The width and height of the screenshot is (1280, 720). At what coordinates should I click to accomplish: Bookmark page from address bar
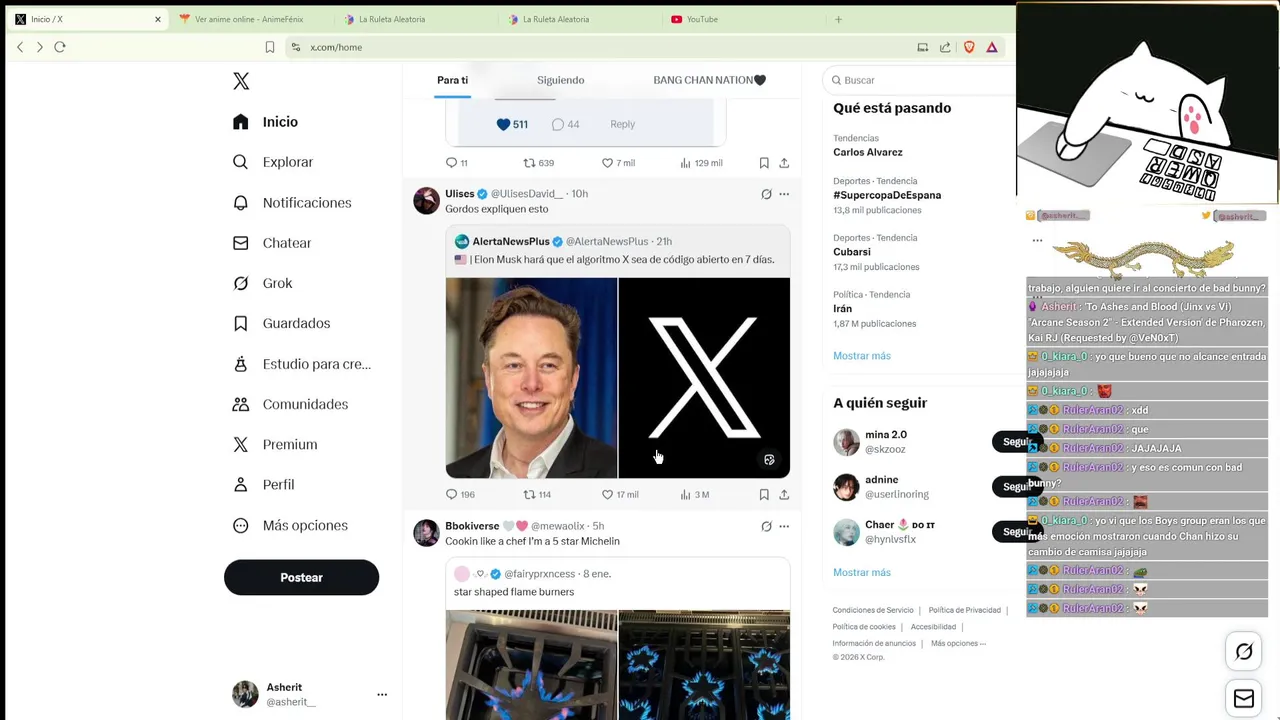(x=270, y=47)
